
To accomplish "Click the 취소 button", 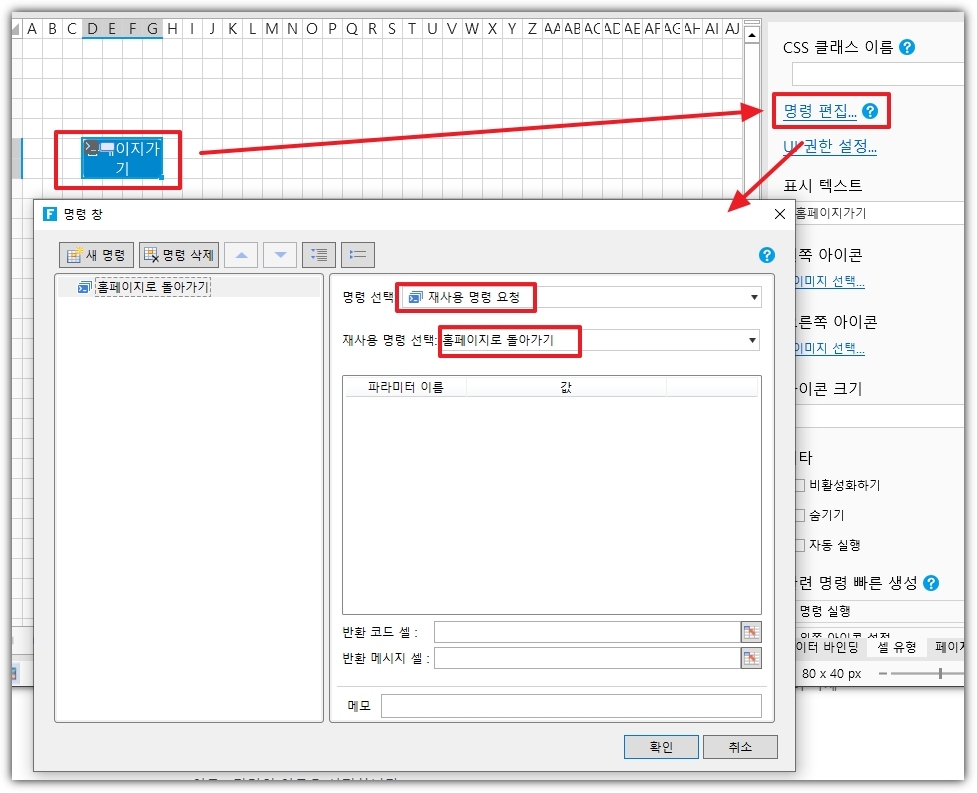I will 739,747.
